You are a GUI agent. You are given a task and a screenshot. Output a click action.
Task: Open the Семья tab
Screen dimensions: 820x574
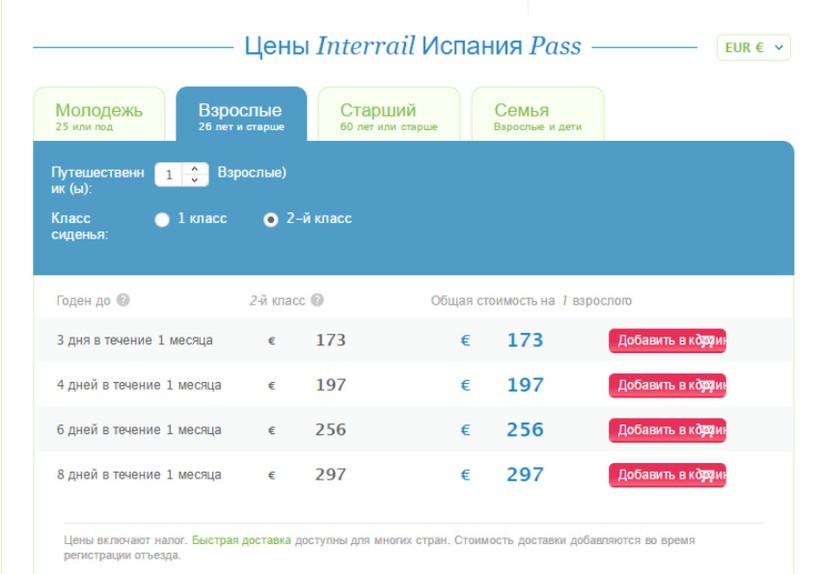tap(538, 114)
